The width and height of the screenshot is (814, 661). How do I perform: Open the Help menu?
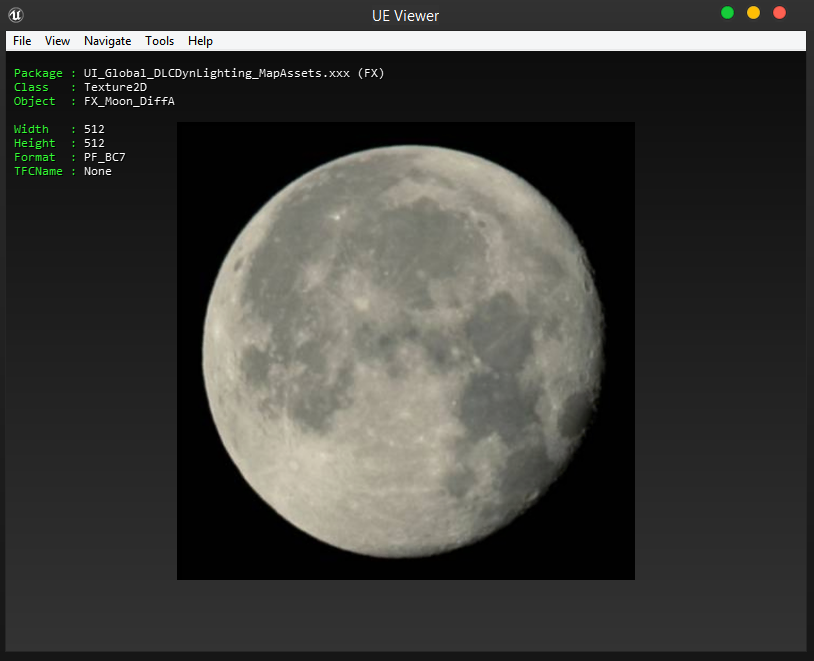click(200, 41)
